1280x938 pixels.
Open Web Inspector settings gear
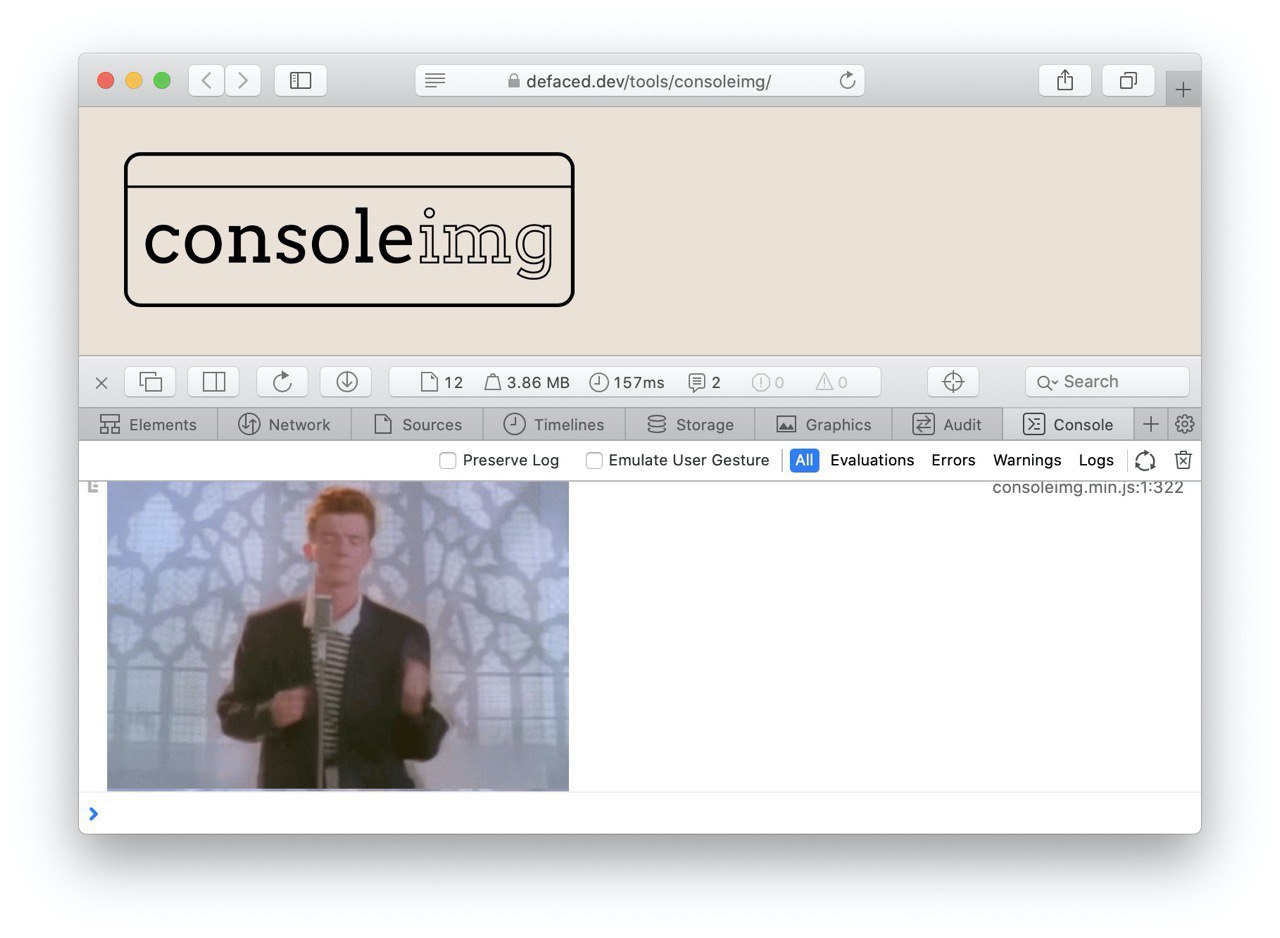pyautogui.click(x=1185, y=424)
